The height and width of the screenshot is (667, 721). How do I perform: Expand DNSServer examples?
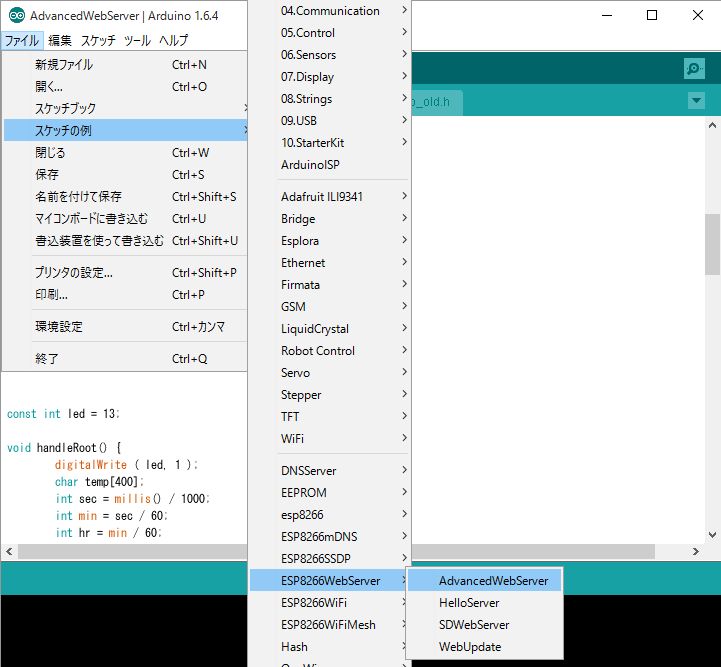coord(329,471)
